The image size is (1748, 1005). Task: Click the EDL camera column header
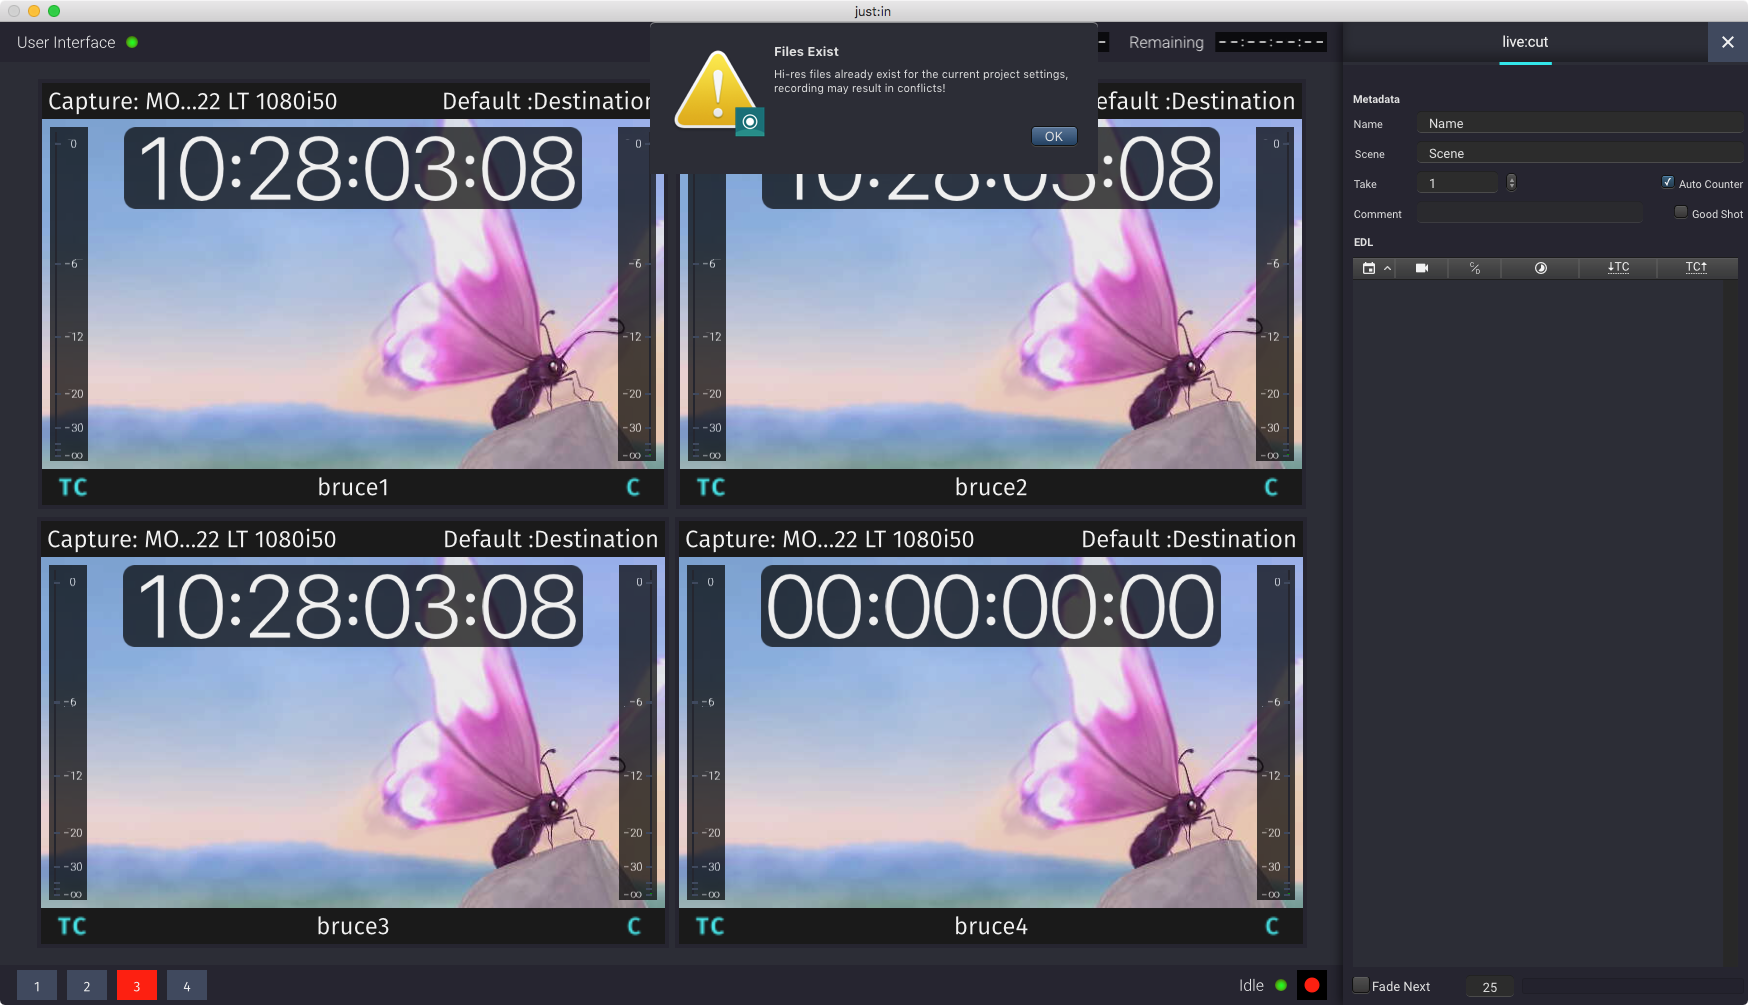pos(1422,268)
